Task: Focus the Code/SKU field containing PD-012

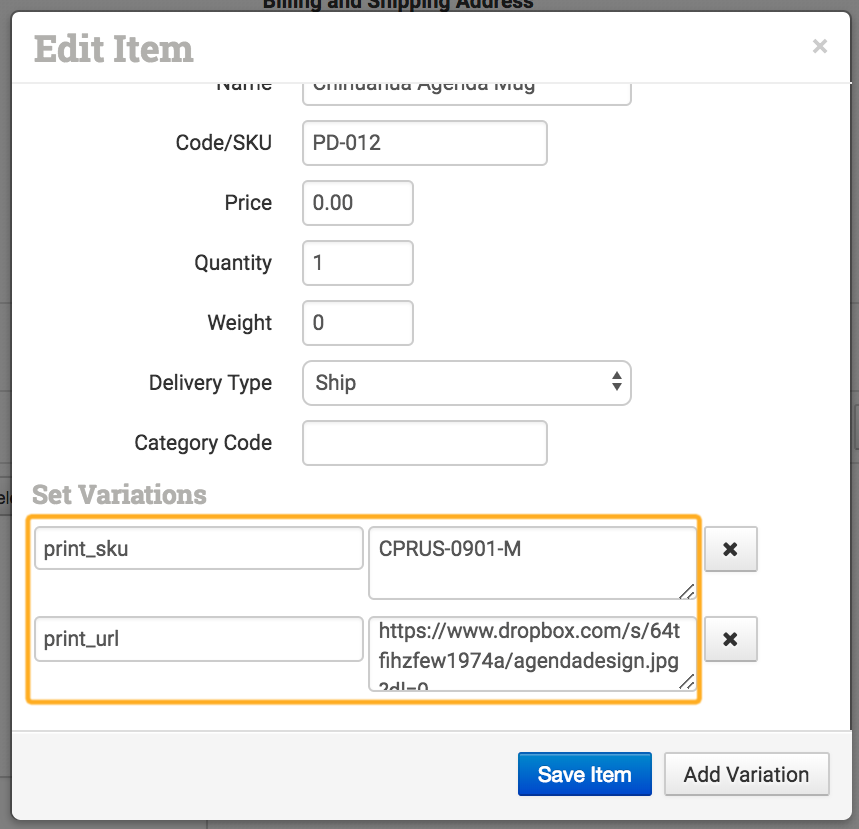Action: pos(424,143)
